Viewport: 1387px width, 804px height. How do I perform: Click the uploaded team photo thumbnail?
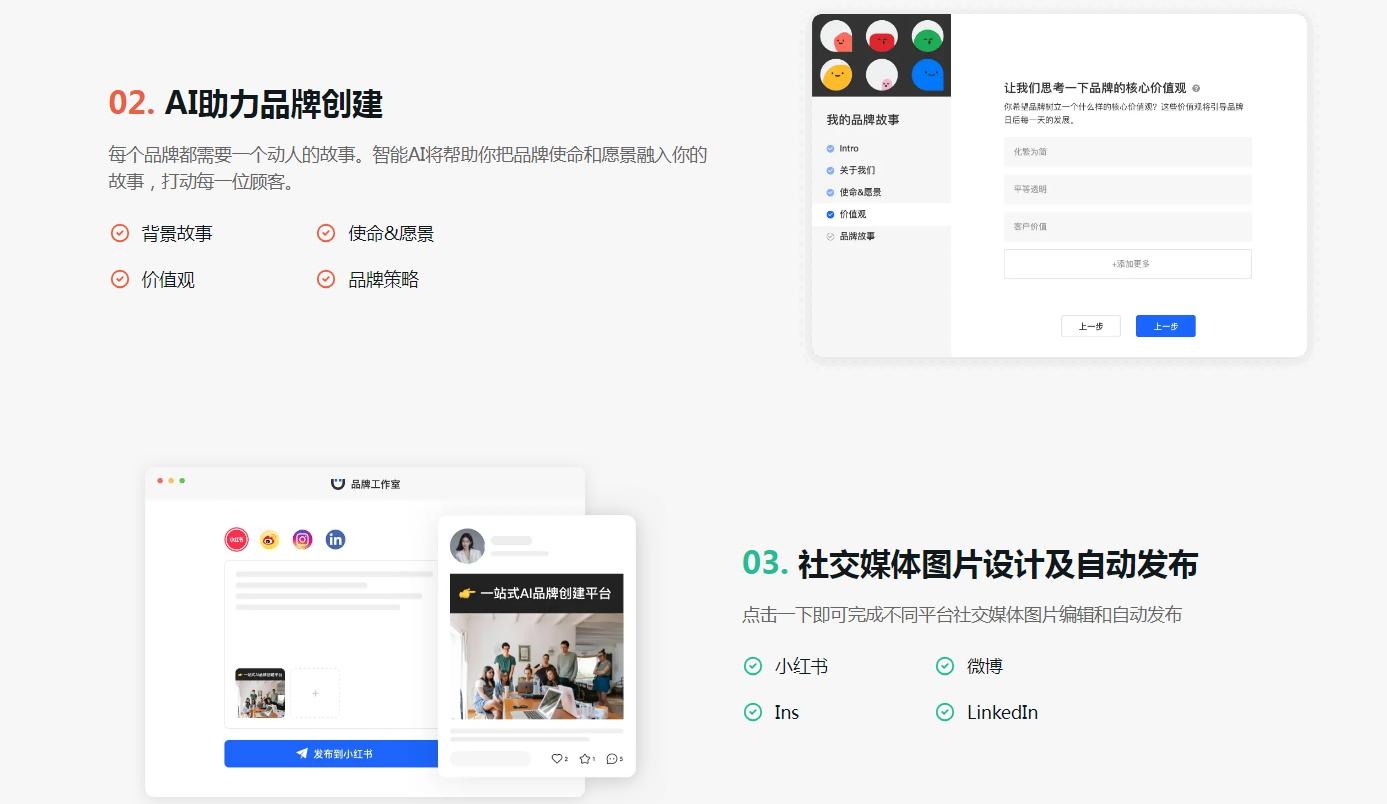click(x=260, y=693)
